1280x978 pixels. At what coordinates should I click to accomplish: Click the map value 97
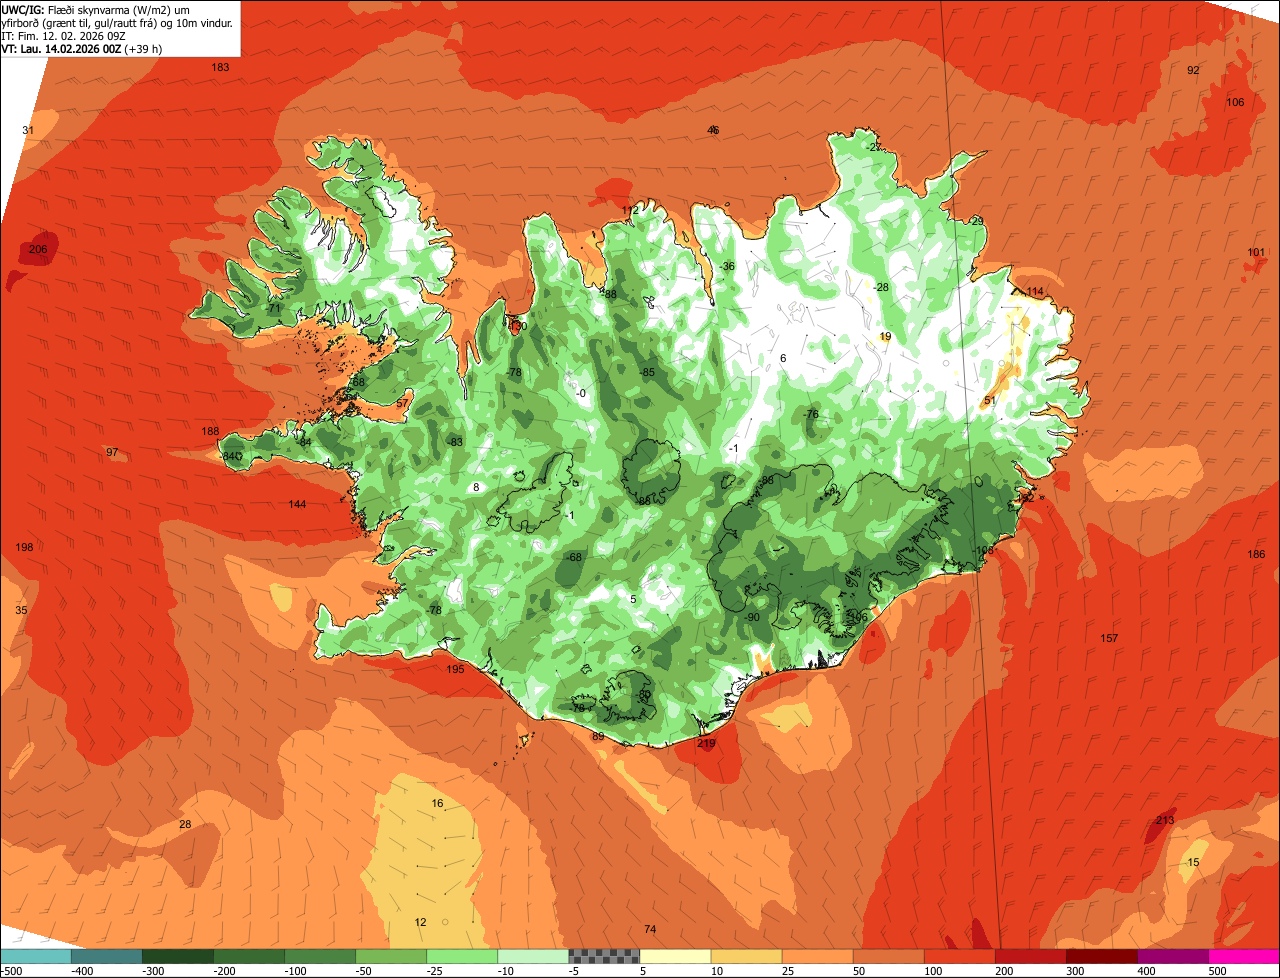point(112,452)
